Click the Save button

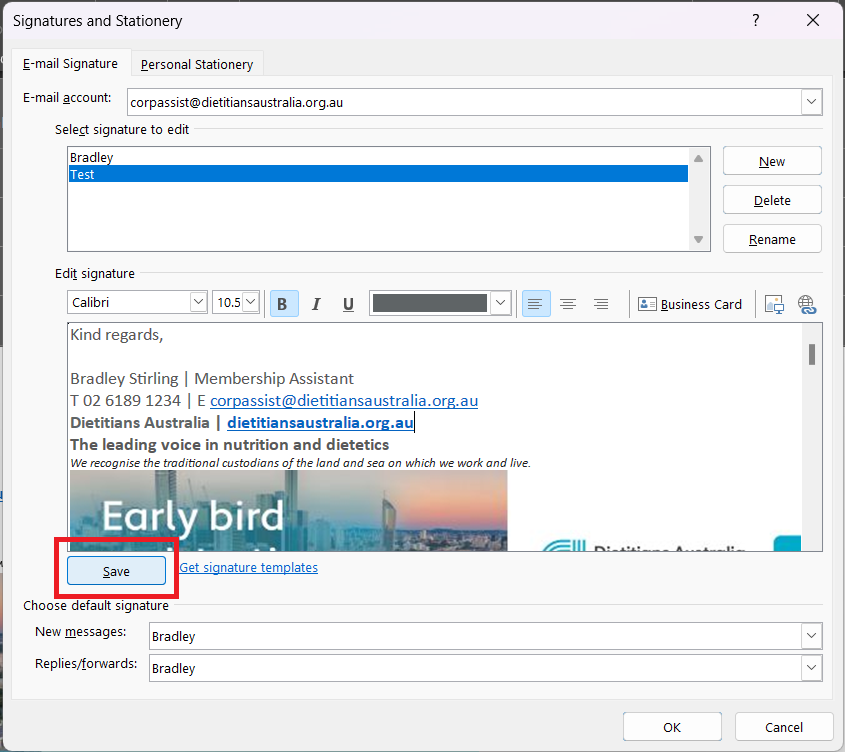pos(116,570)
